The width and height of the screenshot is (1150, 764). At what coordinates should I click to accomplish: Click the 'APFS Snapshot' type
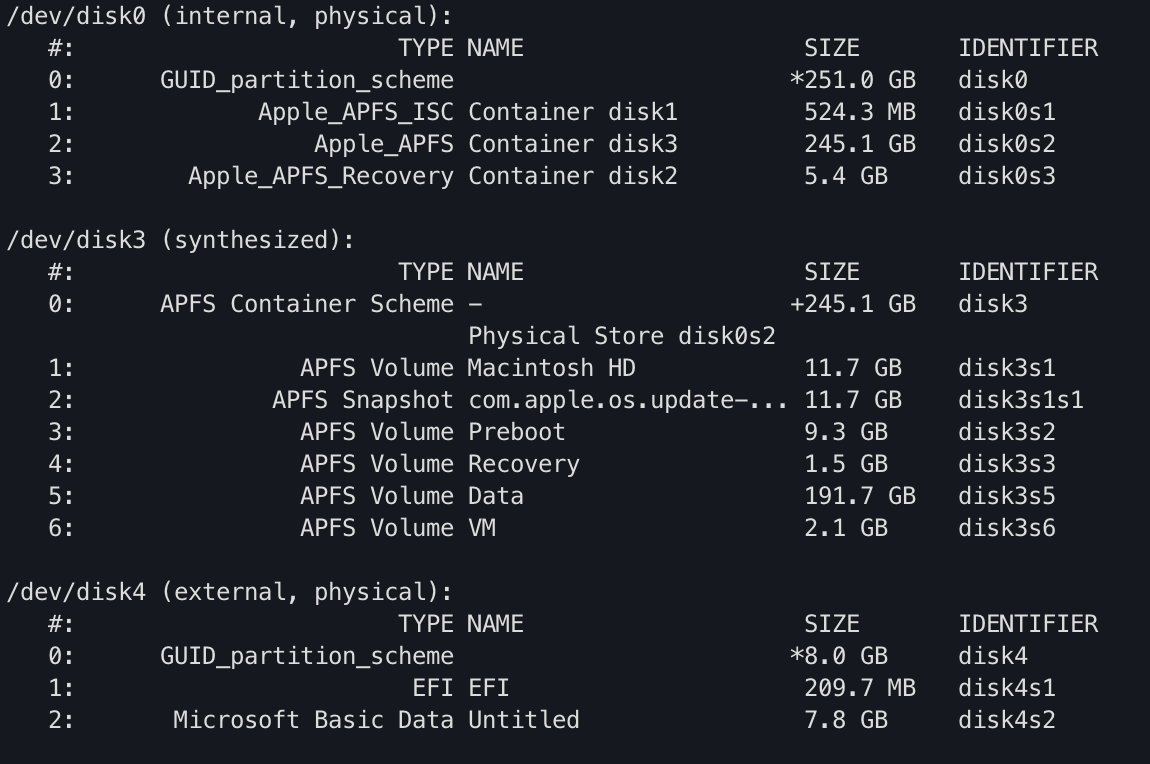click(x=362, y=400)
